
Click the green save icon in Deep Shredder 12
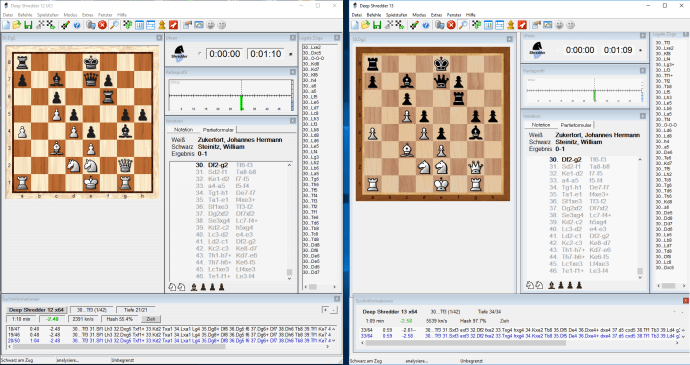[28, 25]
